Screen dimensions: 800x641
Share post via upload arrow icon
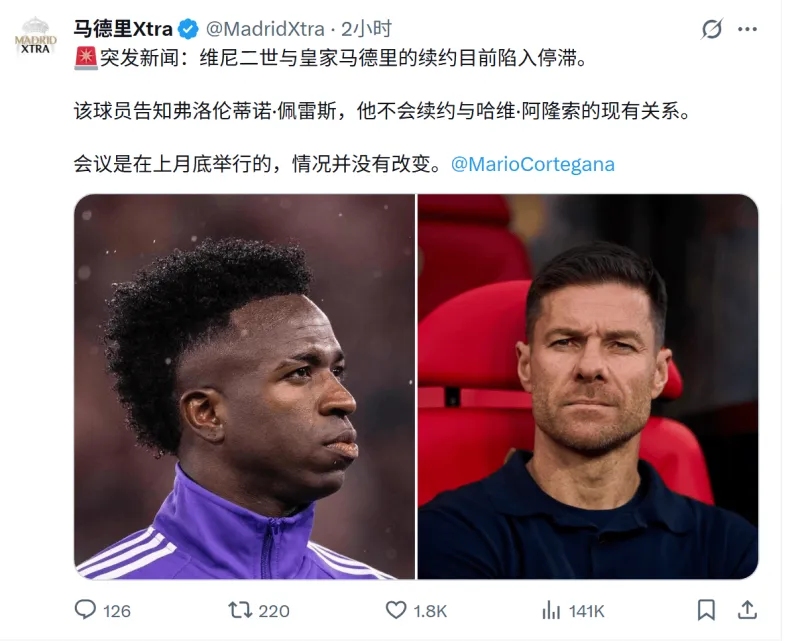[747, 610]
